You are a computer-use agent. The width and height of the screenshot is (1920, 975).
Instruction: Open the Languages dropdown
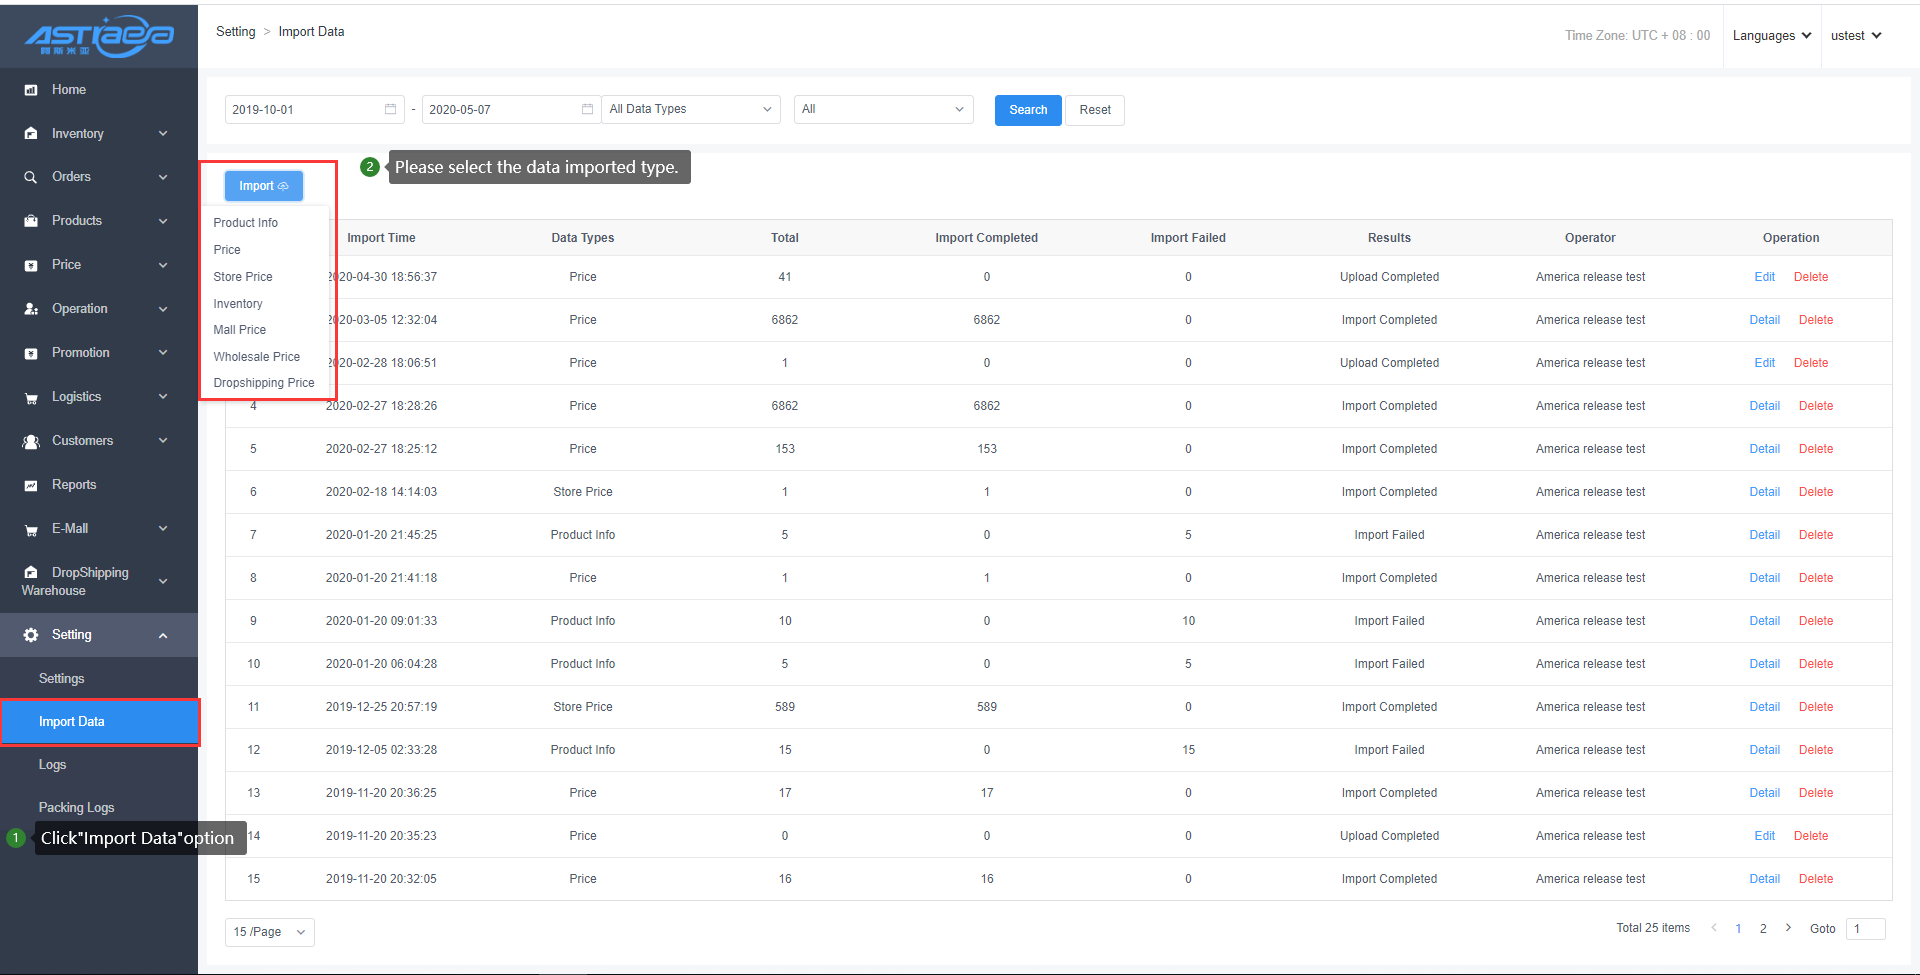click(1771, 36)
